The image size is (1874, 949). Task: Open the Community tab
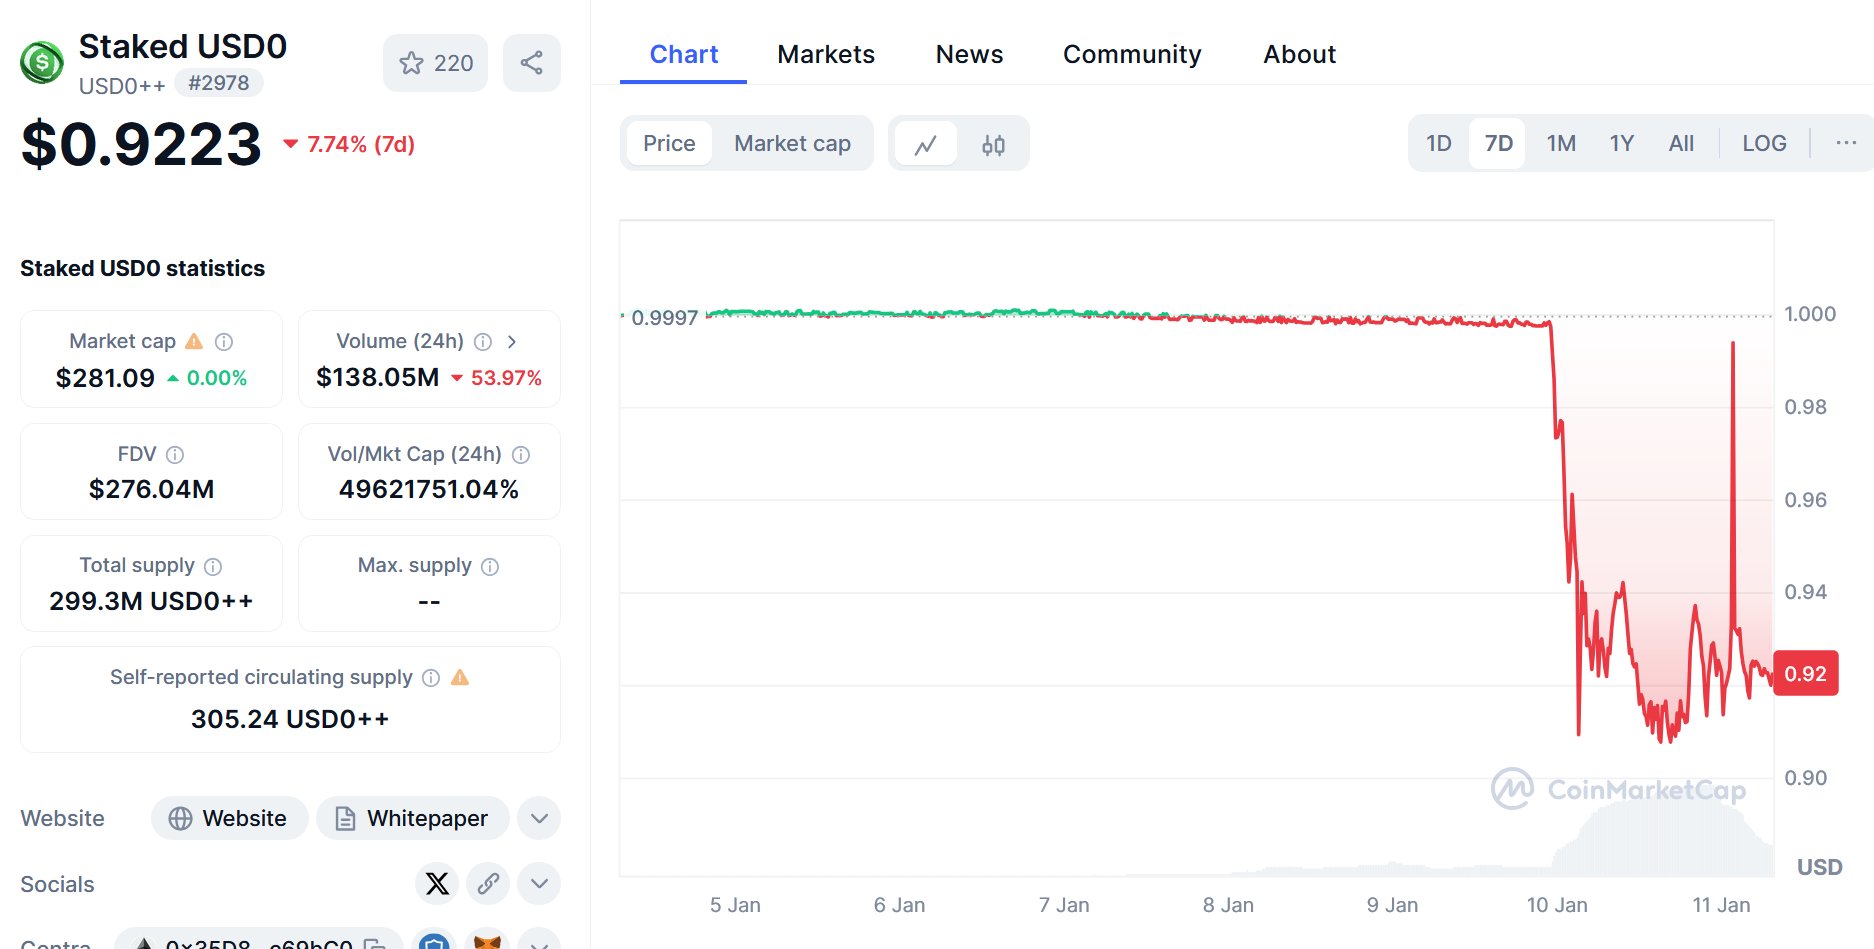point(1132,54)
